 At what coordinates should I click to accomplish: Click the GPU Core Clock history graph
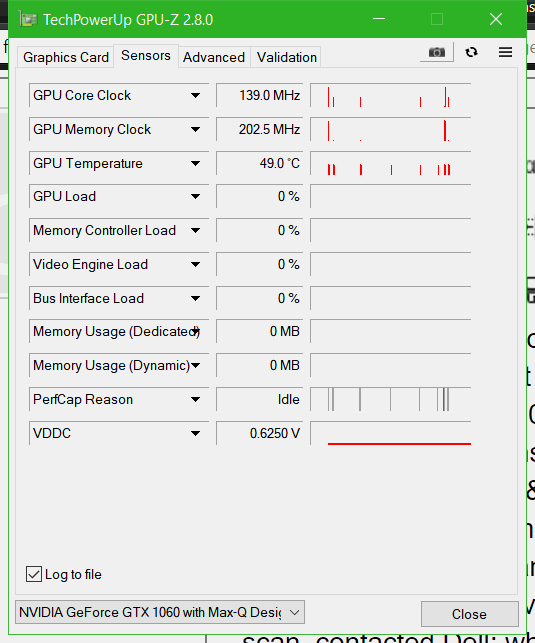[391, 96]
